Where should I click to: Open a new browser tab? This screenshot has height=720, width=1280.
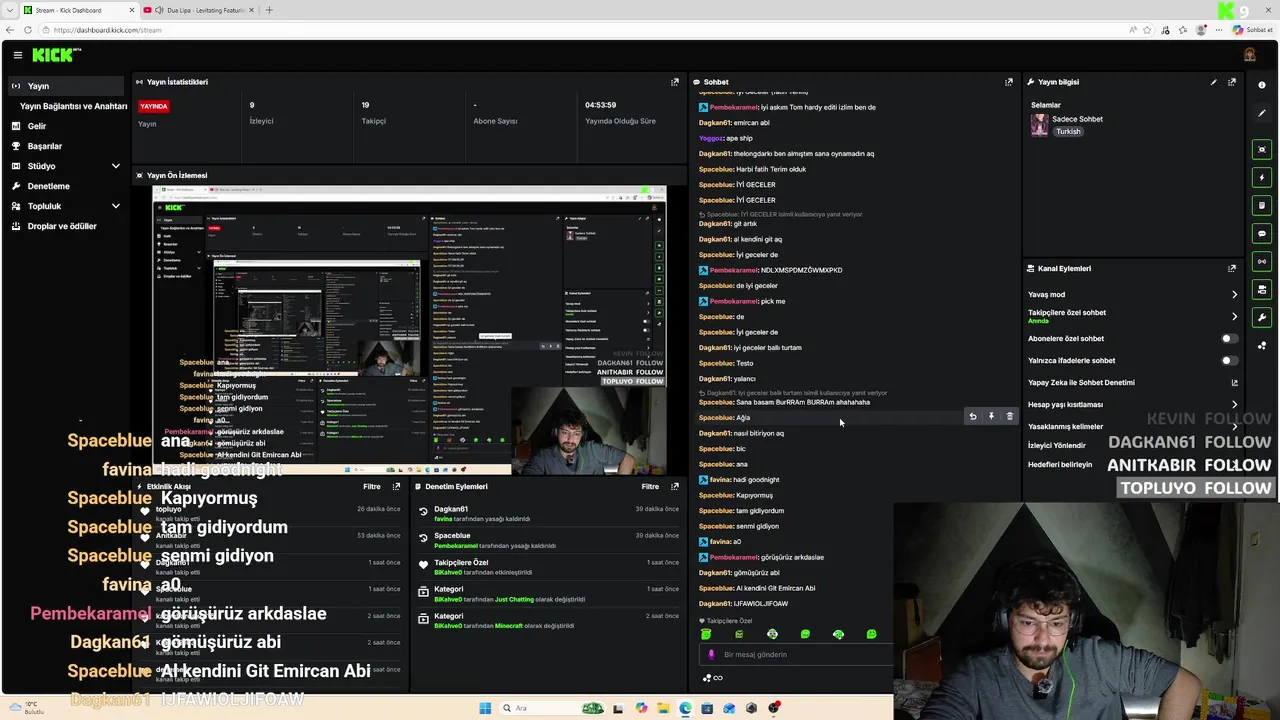tap(269, 10)
